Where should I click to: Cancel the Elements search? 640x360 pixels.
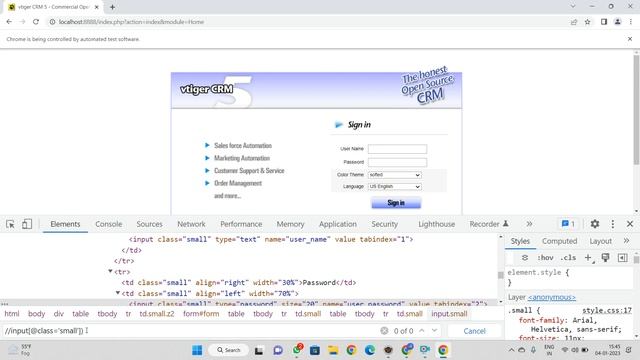[474, 331]
